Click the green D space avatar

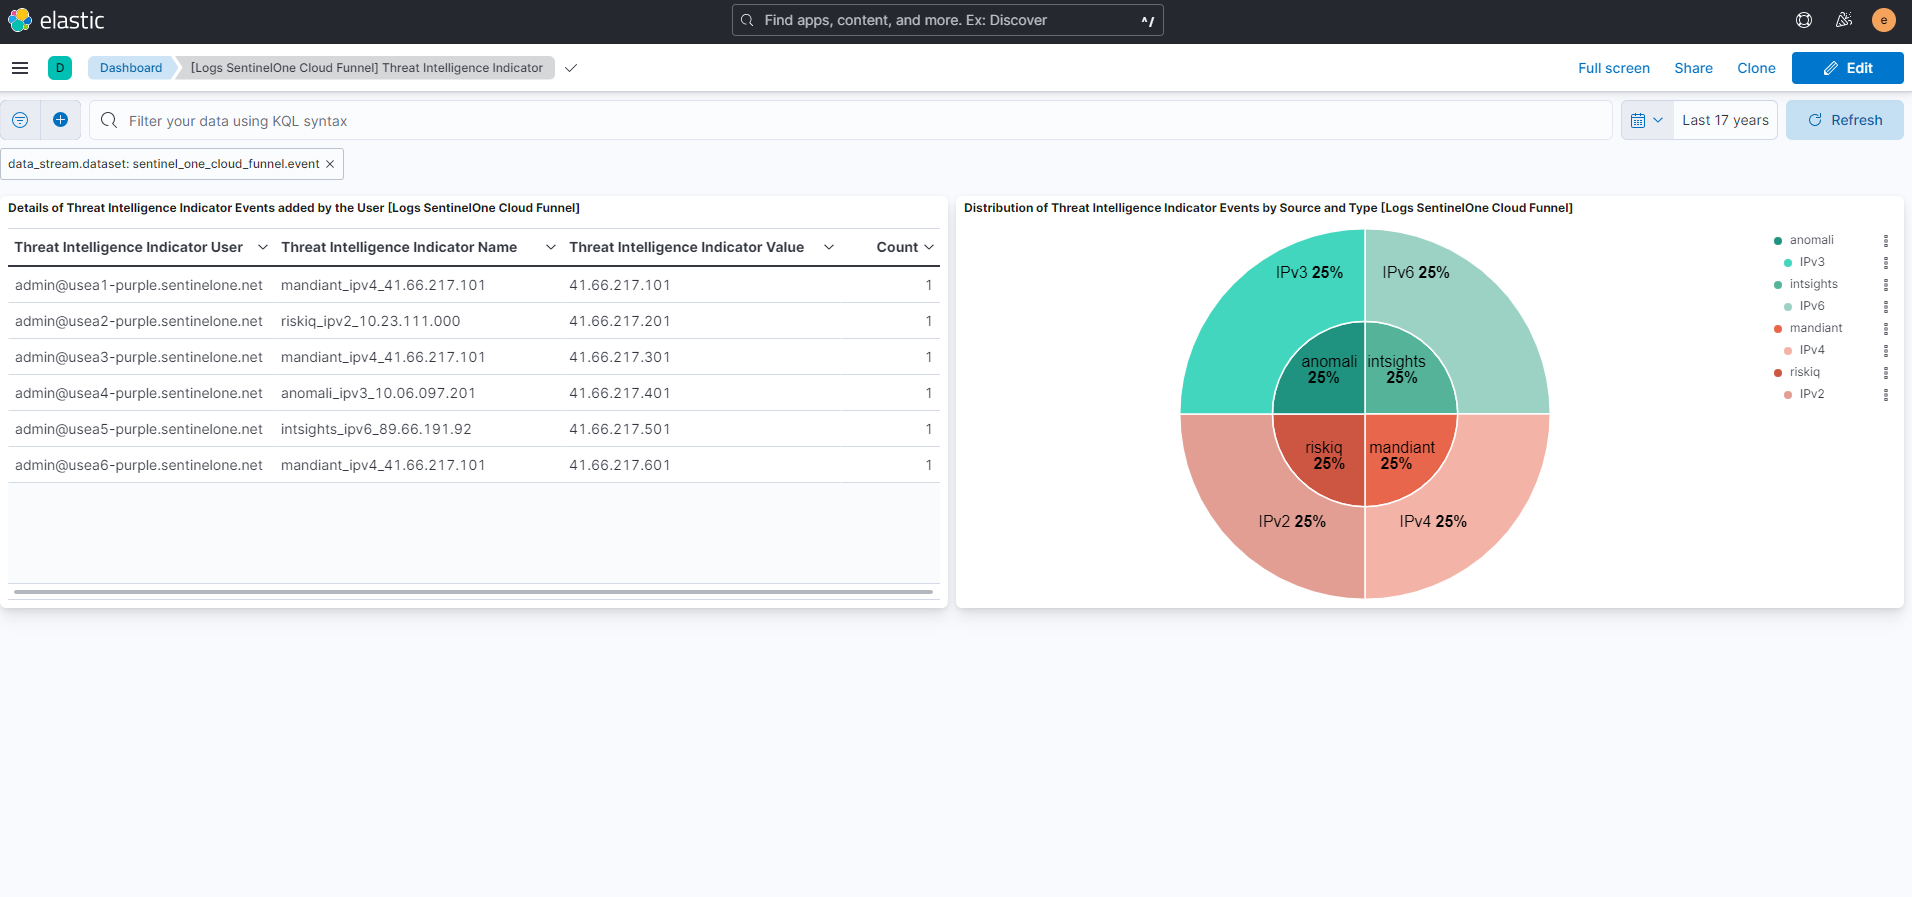[60, 68]
